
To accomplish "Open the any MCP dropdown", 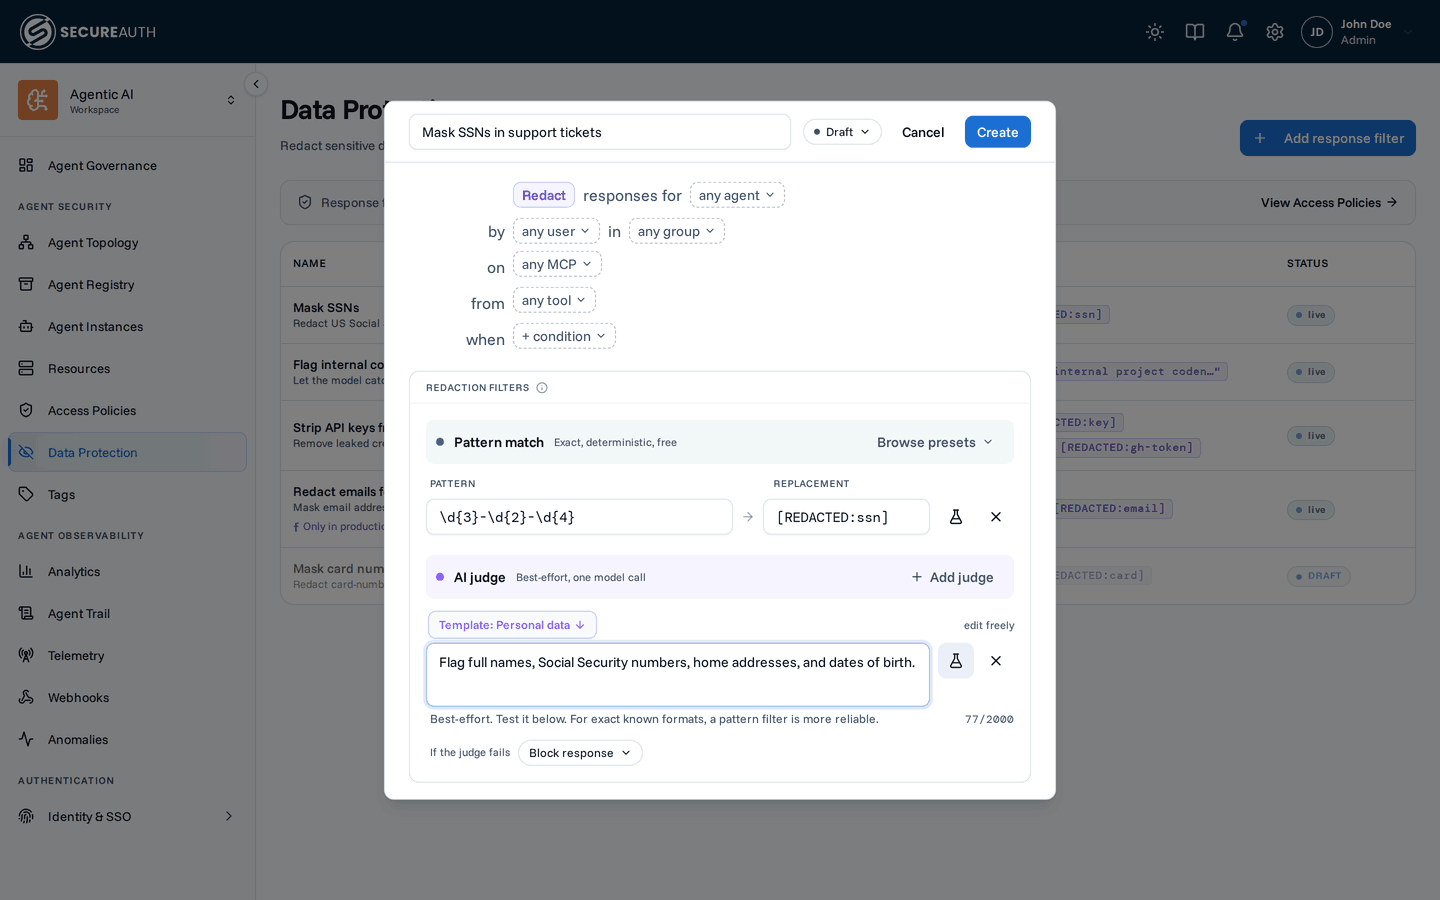I will (557, 264).
